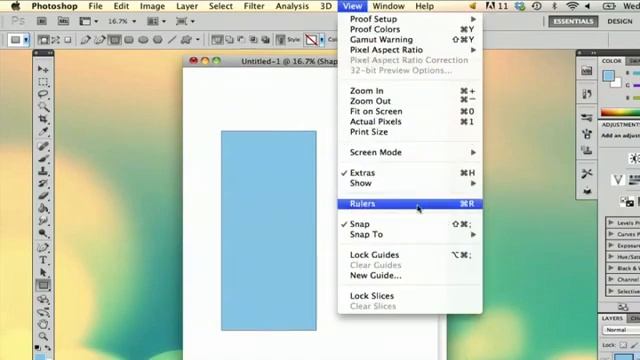Image resolution: width=640 pixels, height=360 pixels.
Task: Choose Fit on Screen
Action: (x=410, y=111)
